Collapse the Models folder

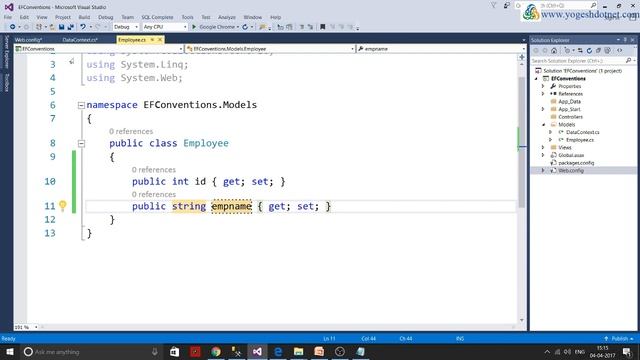[x=543, y=124]
